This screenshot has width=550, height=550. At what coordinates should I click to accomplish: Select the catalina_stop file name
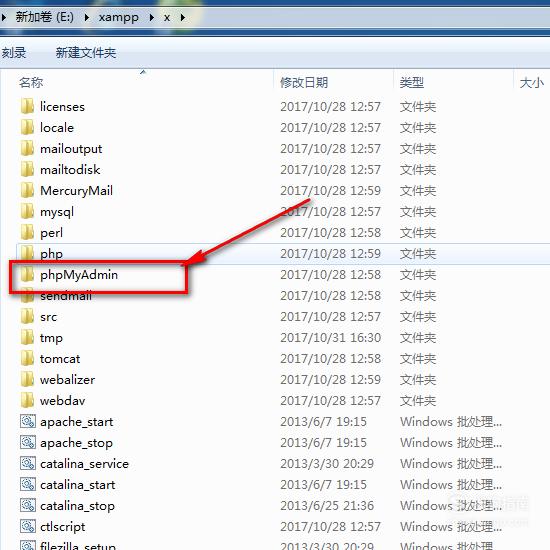click(x=78, y=506)
